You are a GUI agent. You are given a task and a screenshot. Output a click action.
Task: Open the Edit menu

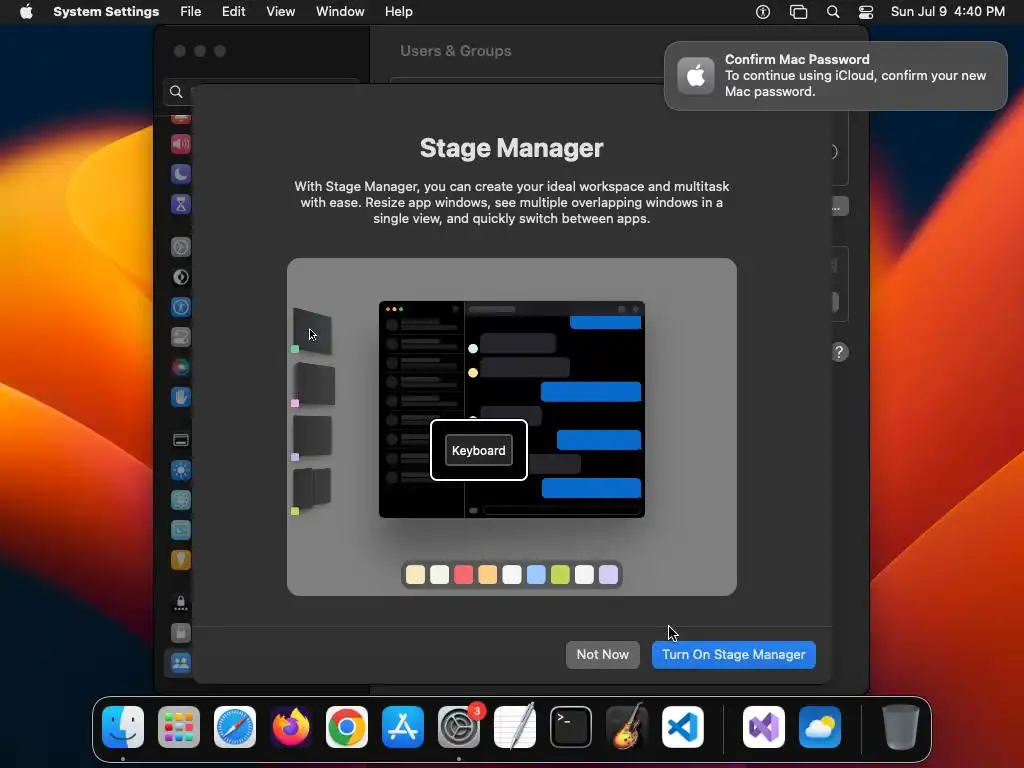(233, 12)
